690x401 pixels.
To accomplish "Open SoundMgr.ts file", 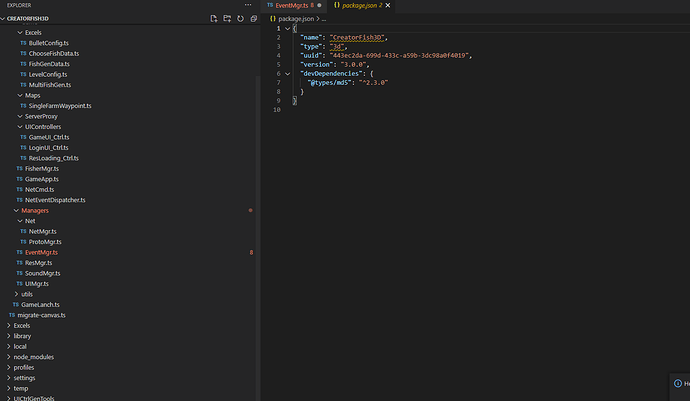I will (43, 273).
